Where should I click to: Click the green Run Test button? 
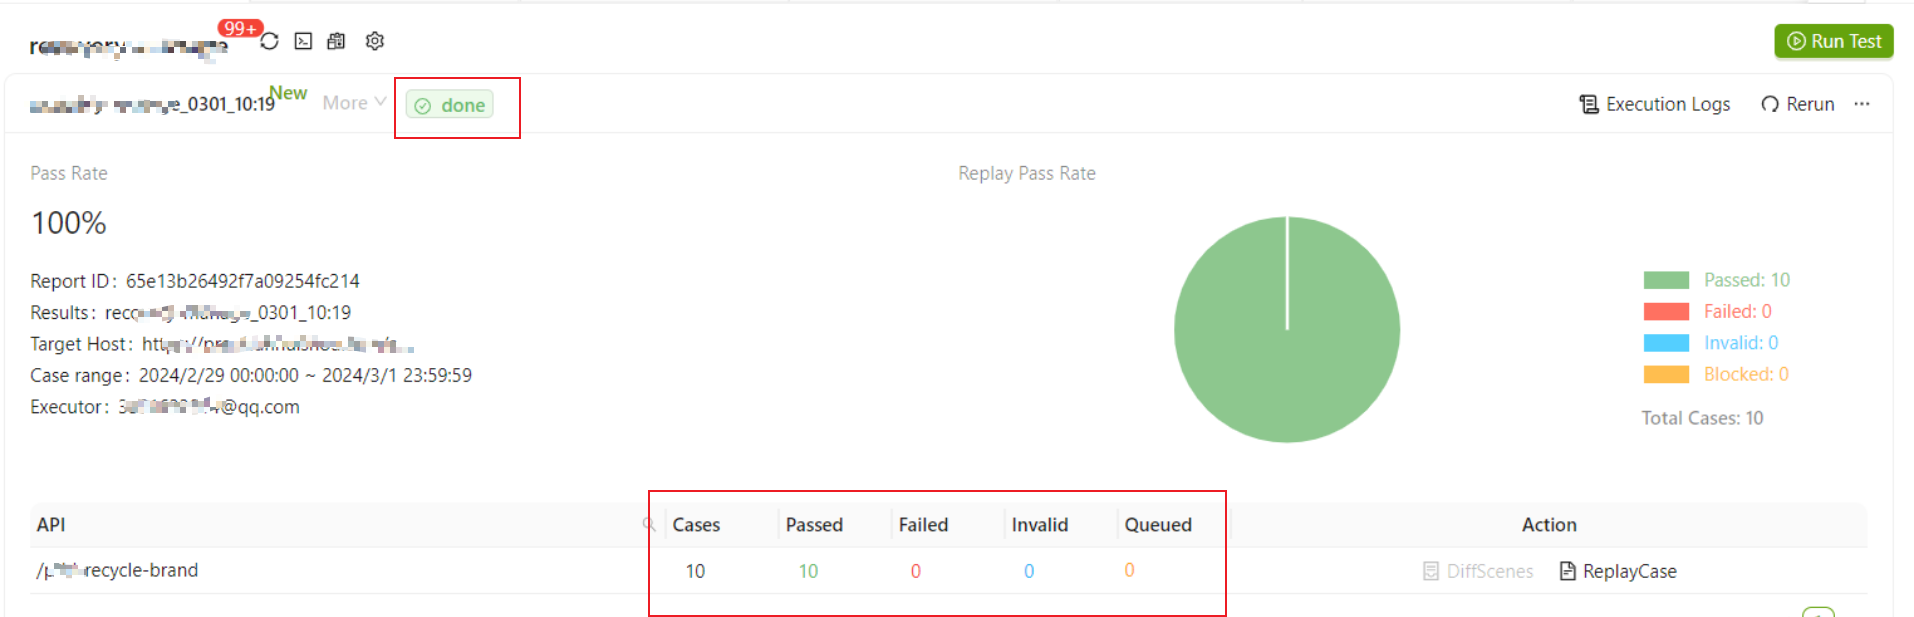pyautogui.click(x=1833, y=41)
